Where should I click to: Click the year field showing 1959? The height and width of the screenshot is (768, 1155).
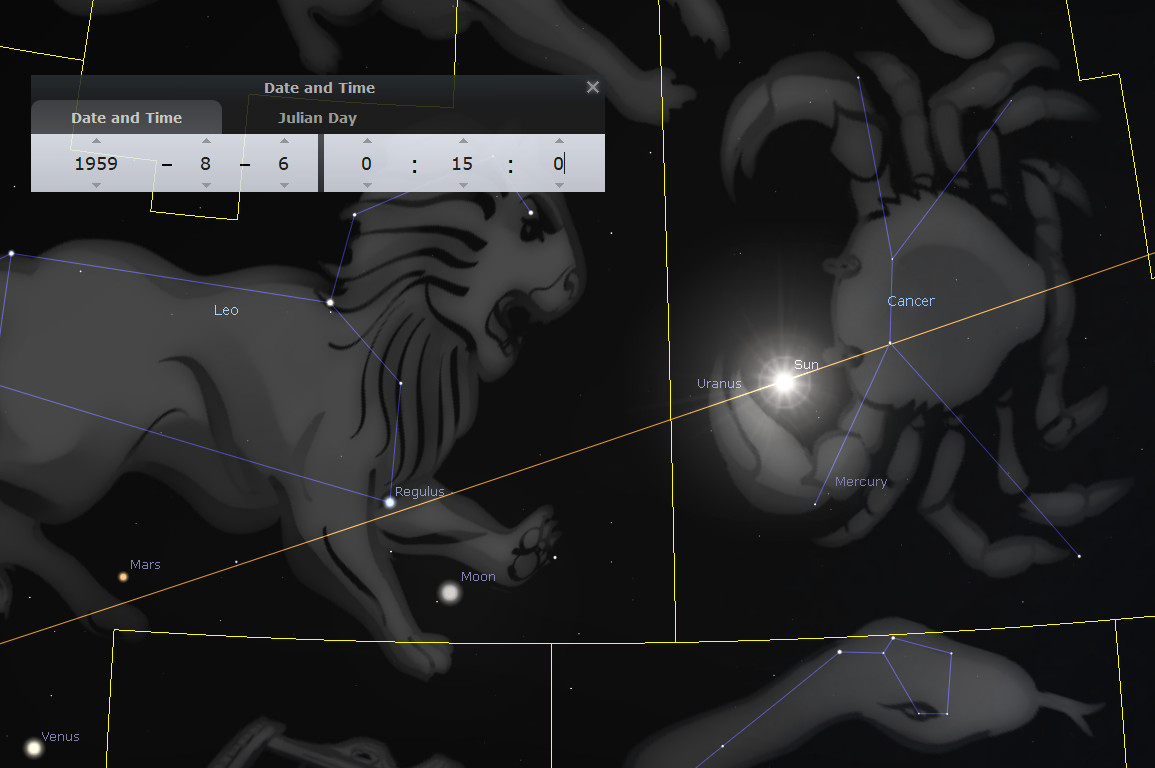pos(96,163)
